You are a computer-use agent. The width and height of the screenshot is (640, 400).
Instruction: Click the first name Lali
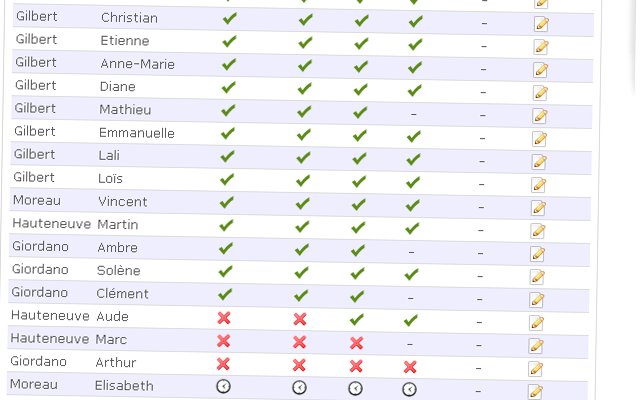[112, 155]
